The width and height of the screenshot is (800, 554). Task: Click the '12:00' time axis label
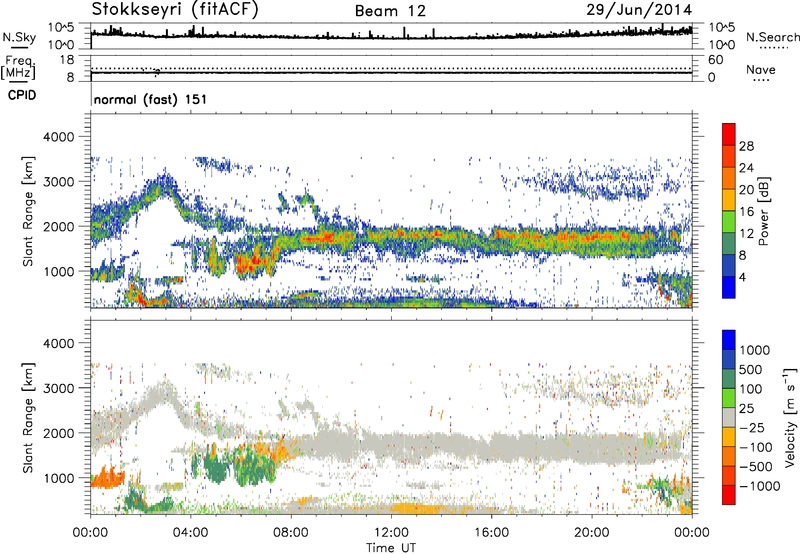391,533
